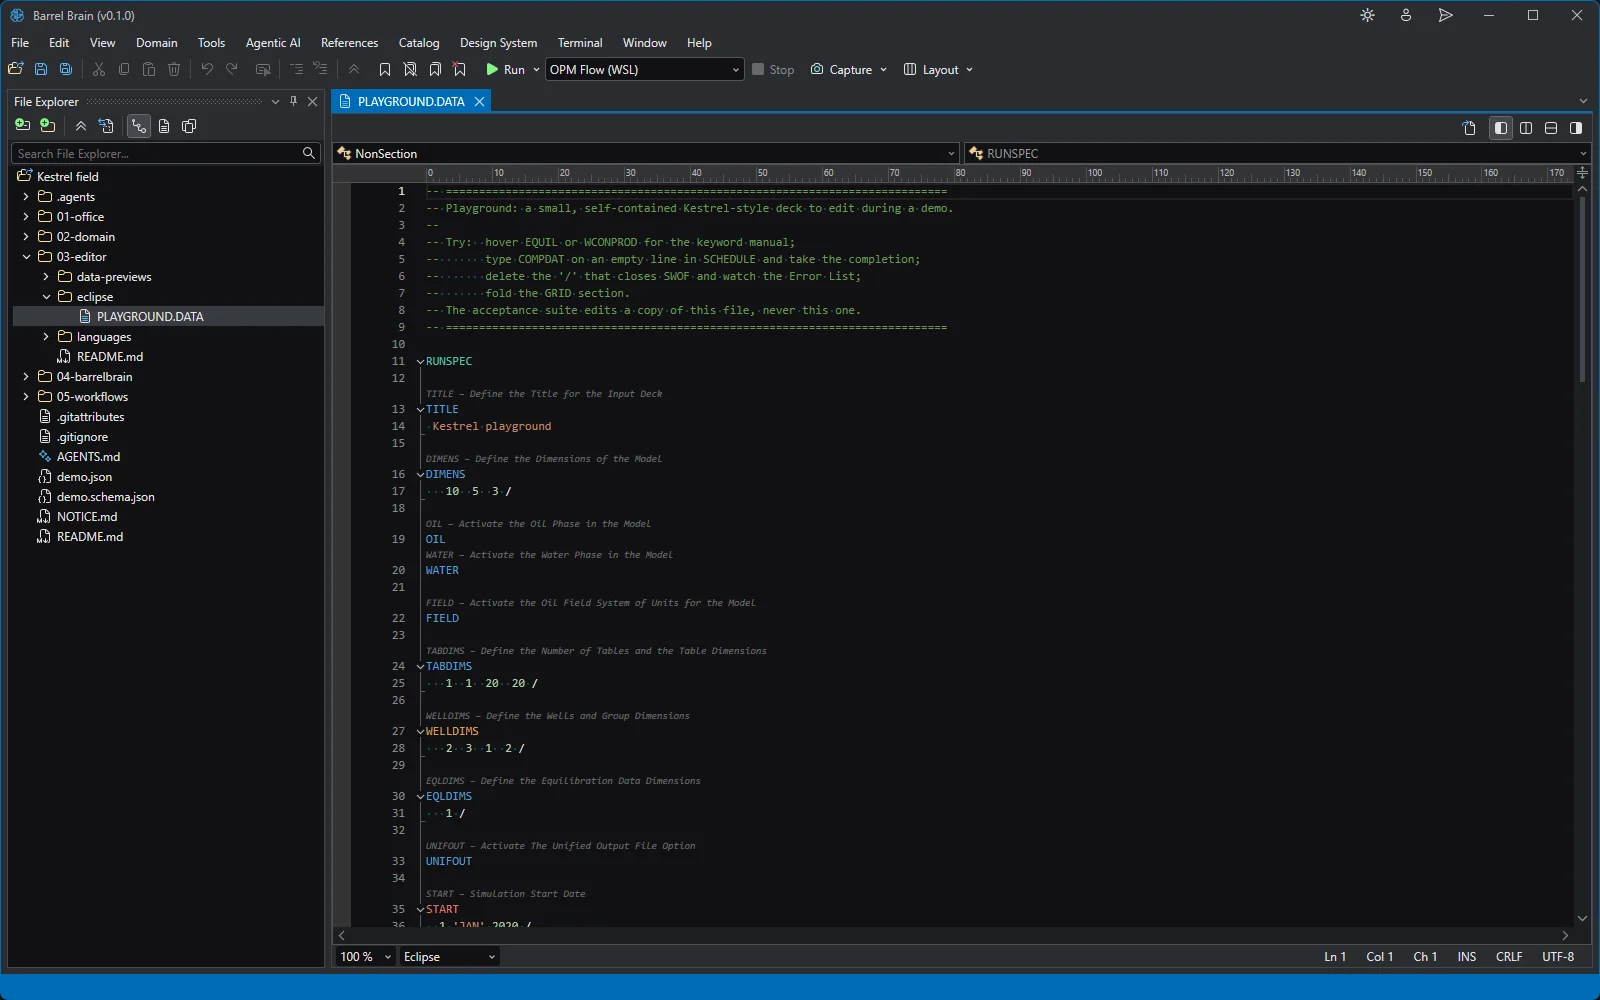Switch to right-pane-only layout toggle
1600x1000 pixels.
[x=1576, y=128]
